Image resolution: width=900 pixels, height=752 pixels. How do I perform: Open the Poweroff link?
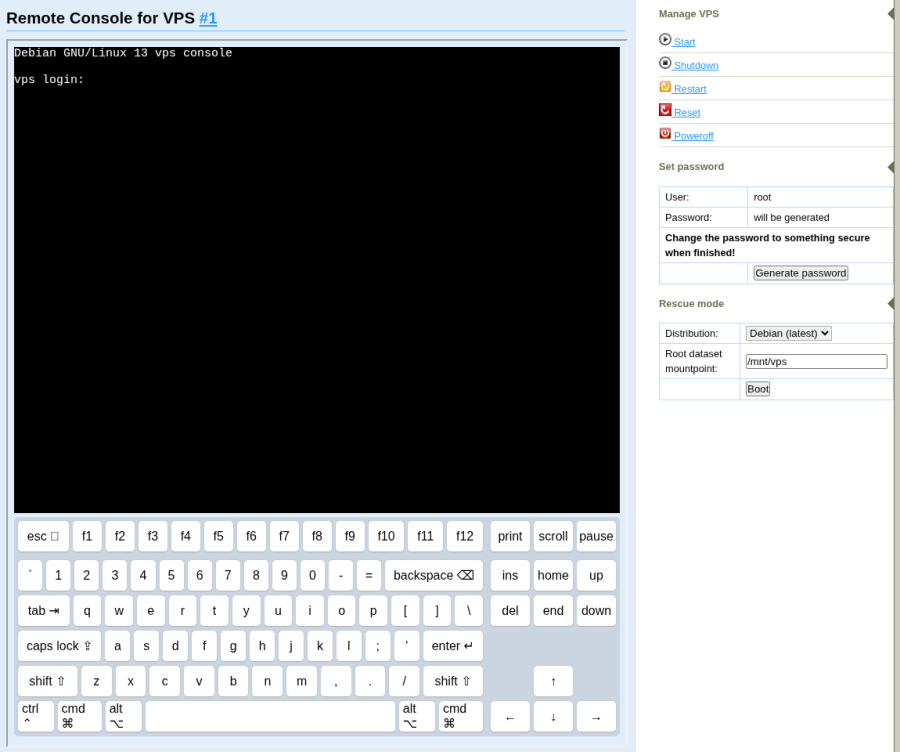(693, 136)
